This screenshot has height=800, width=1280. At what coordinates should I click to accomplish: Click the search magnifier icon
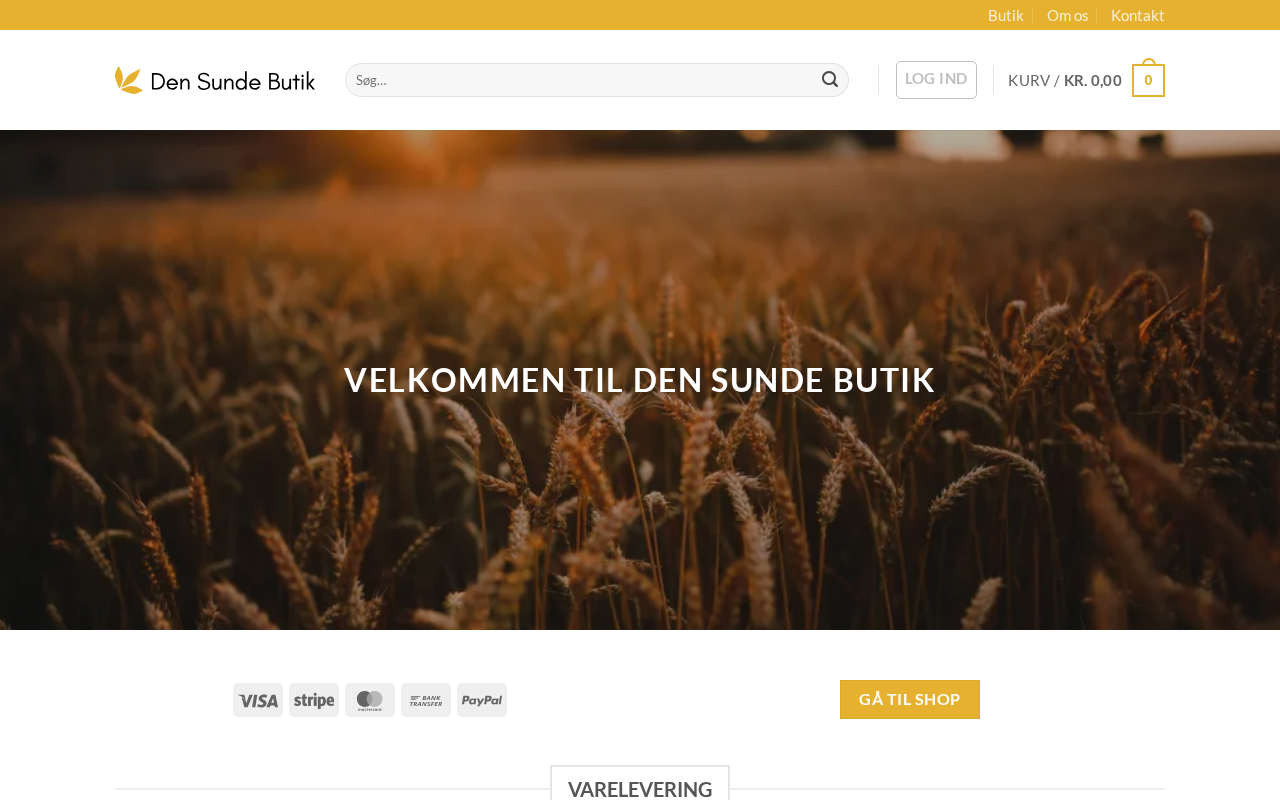(x=829, y=80)
